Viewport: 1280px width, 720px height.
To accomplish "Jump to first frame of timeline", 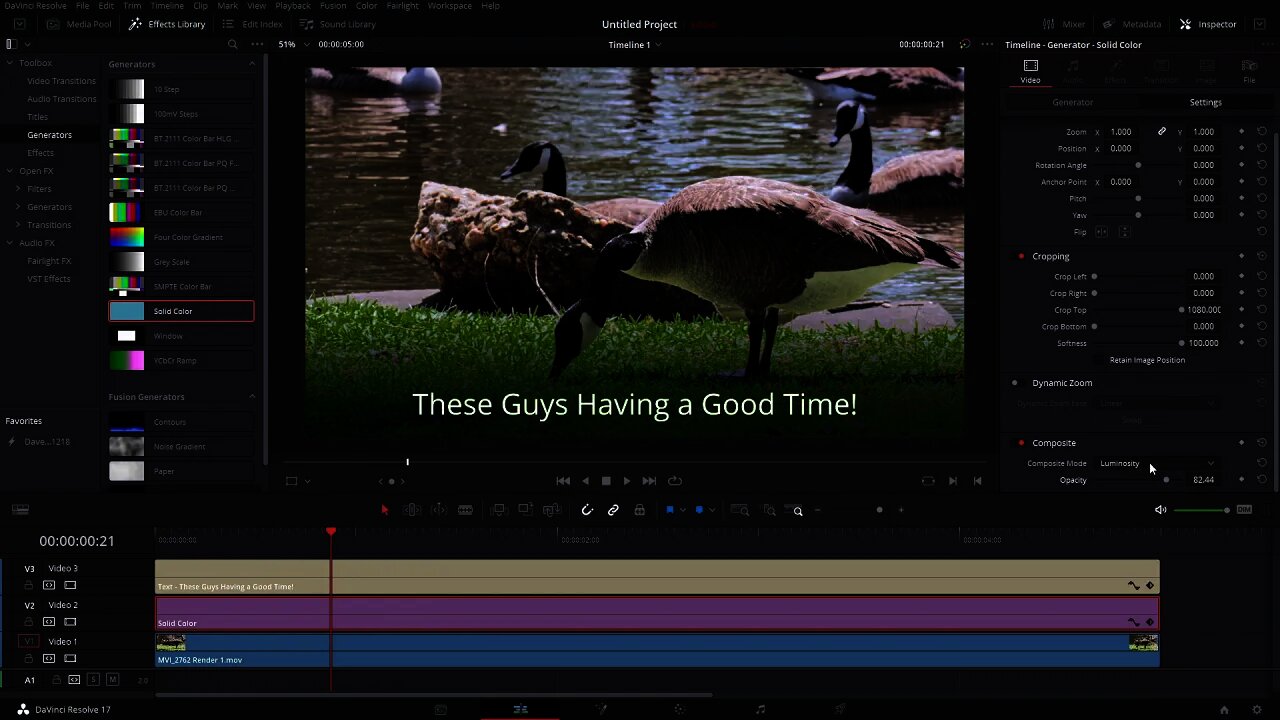I will coord(563,481).
